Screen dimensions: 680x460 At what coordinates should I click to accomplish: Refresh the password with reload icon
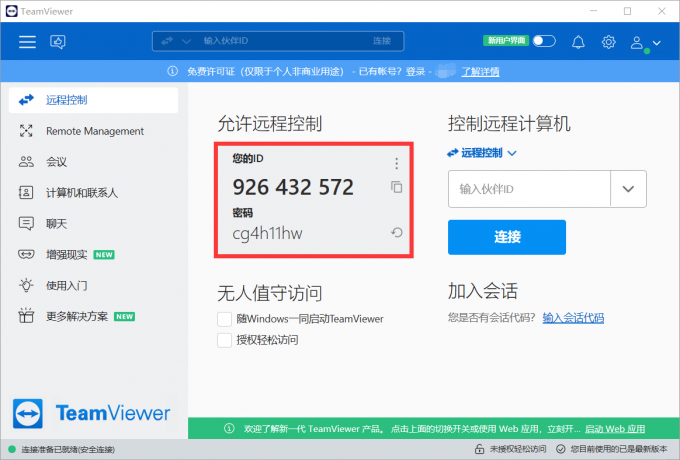point(397,233)
